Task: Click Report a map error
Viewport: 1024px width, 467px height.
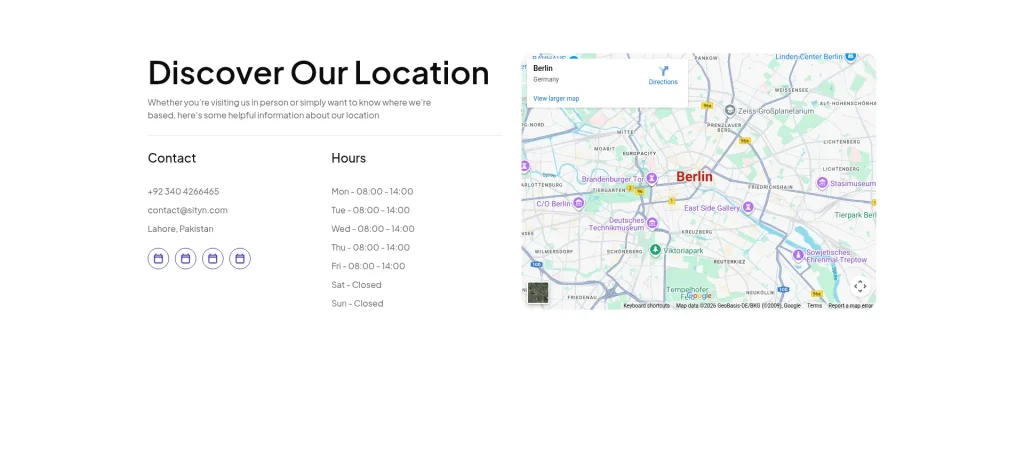Action: [x=851, y=306]
